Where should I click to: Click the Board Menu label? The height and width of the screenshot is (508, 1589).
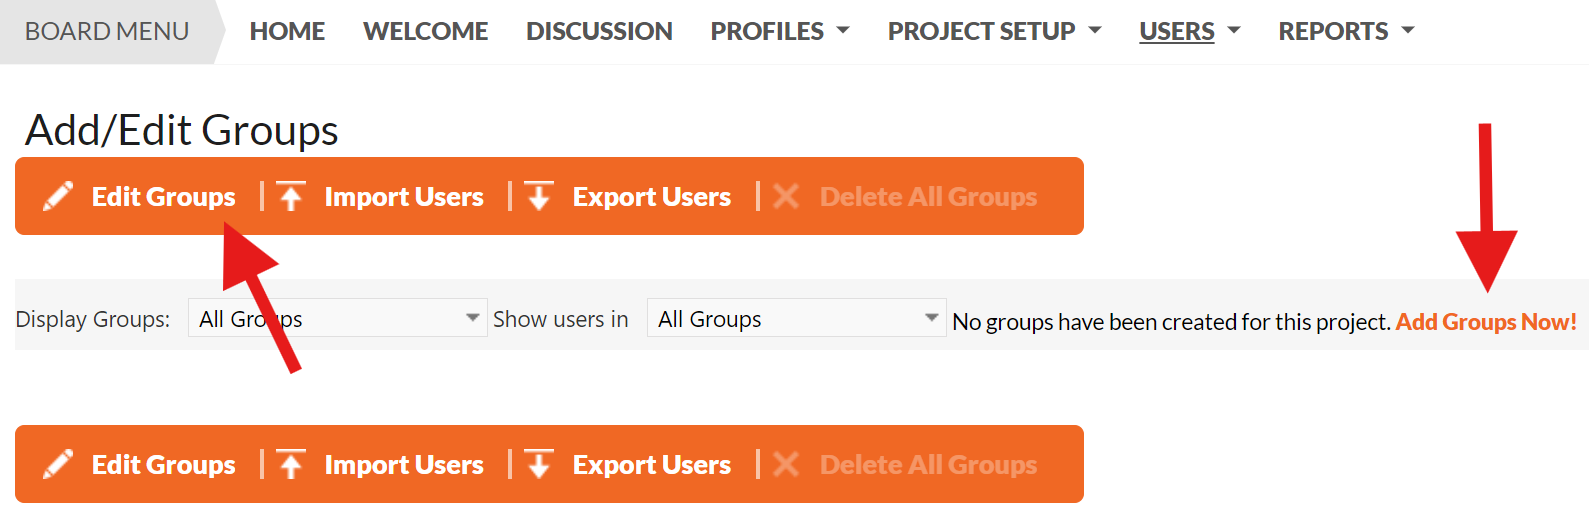107,31
